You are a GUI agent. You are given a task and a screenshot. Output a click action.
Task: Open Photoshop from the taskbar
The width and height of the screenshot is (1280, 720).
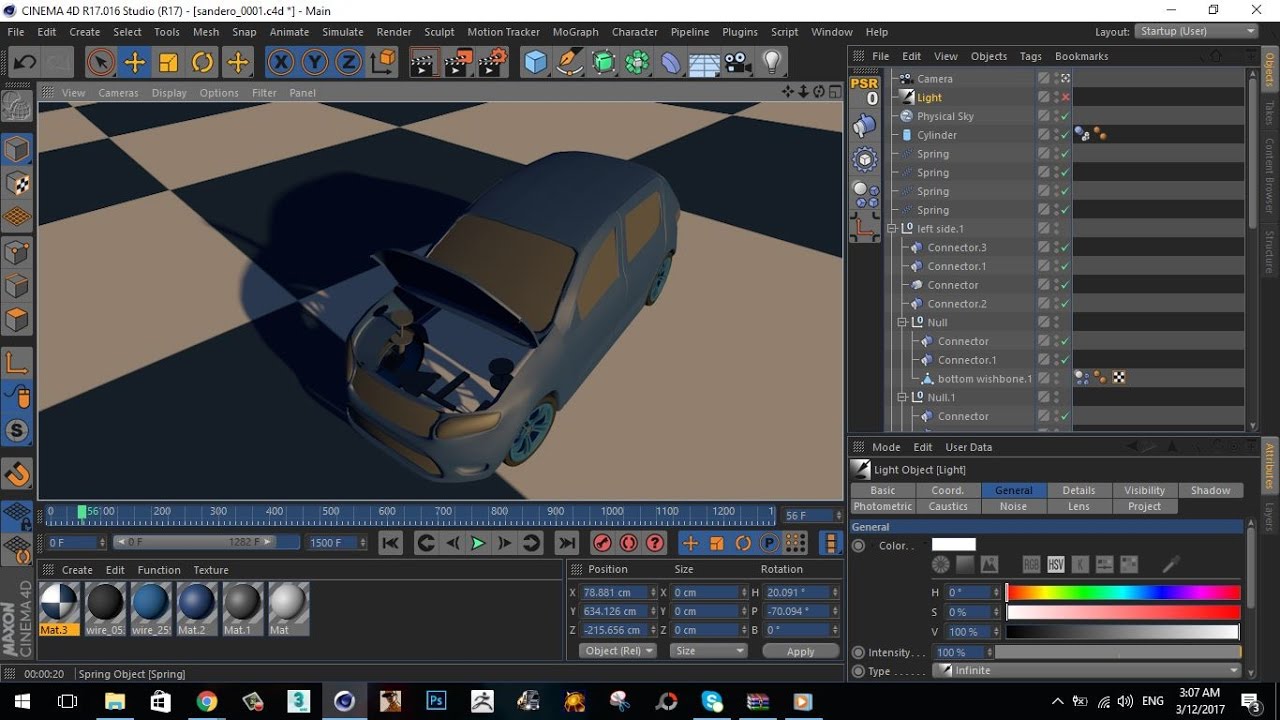coord(436,701)
